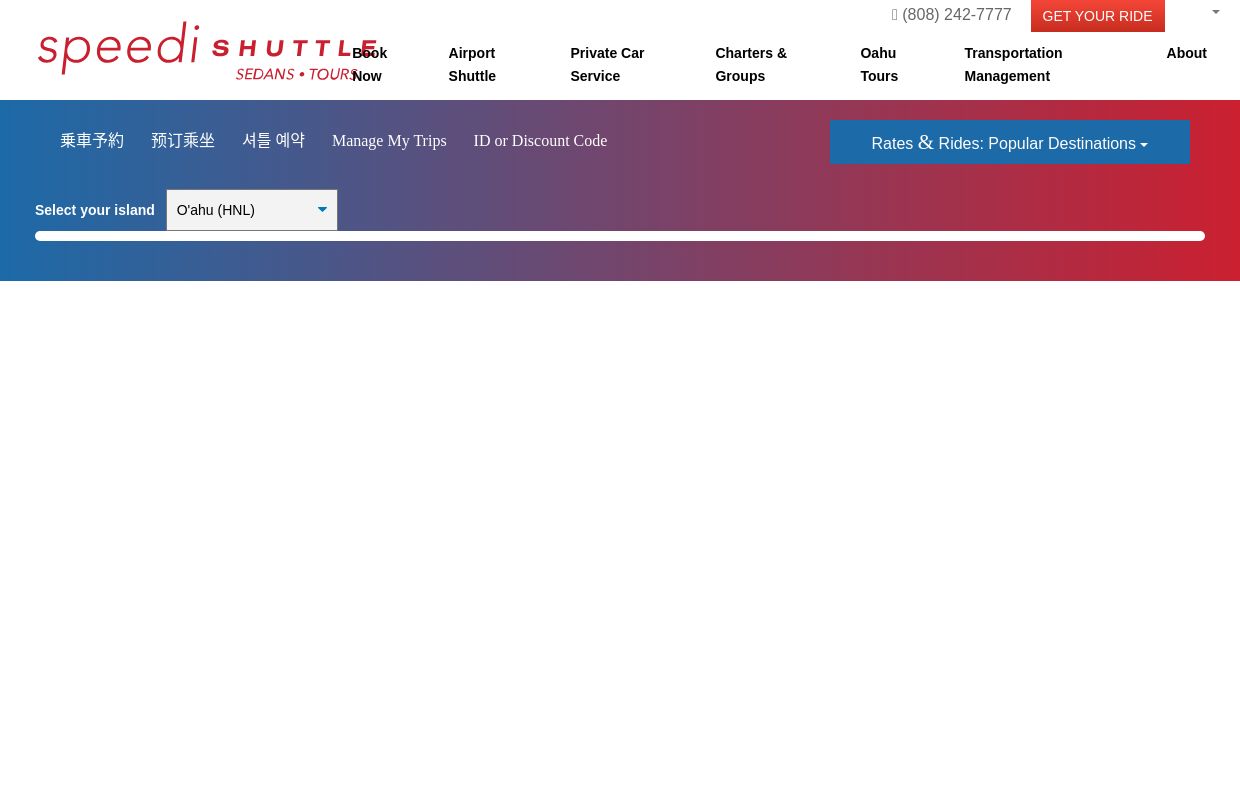Viewport: 1240px width, 800px height.
Task: Click ID or Discount Code
Action: pos(540,140)
